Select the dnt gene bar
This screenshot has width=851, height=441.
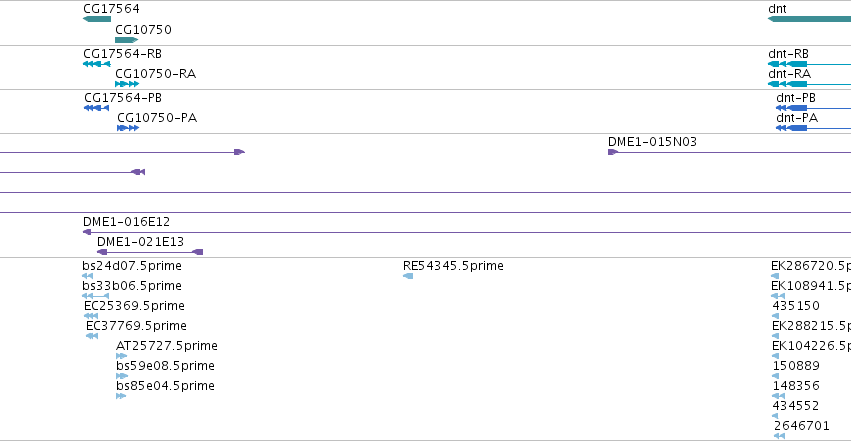click(x=809, y=19)
